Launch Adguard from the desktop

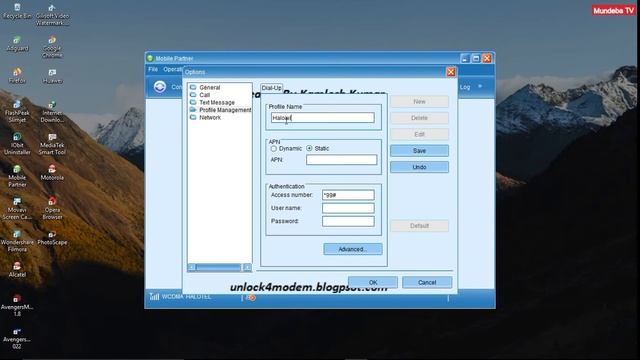17,44
